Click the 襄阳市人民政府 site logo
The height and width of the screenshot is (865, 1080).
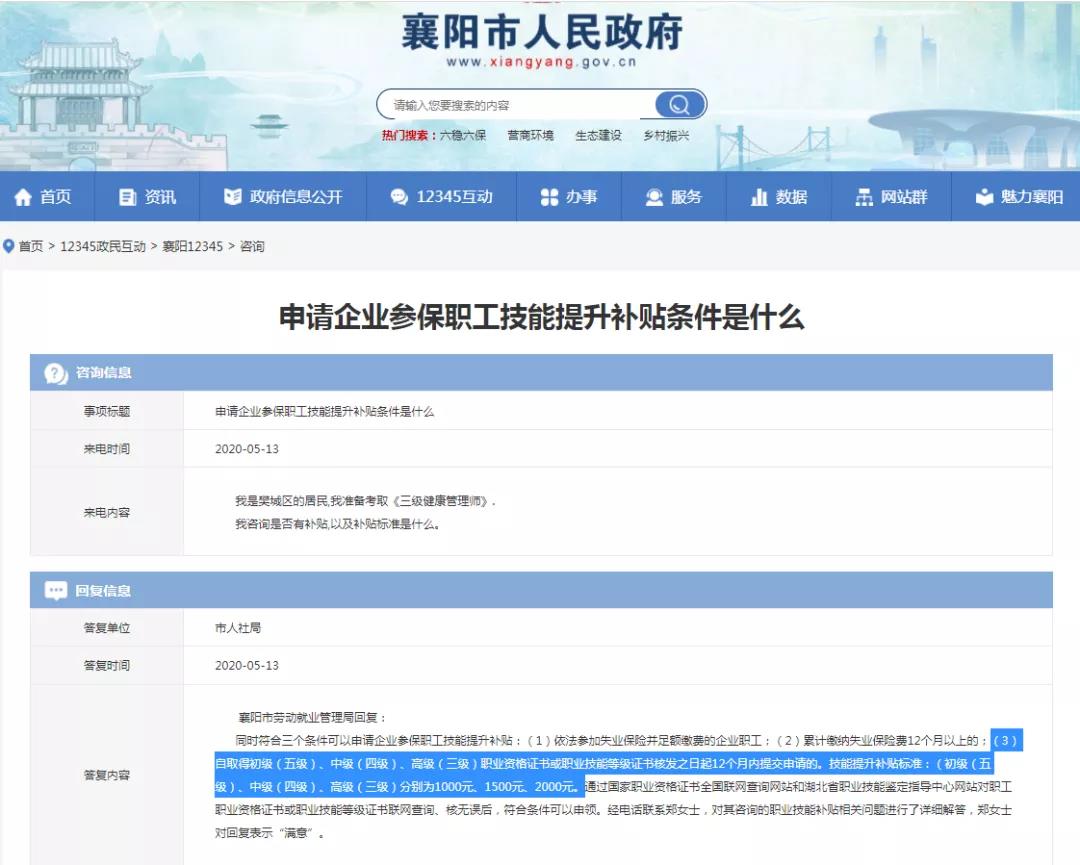(x=541, y=33)
